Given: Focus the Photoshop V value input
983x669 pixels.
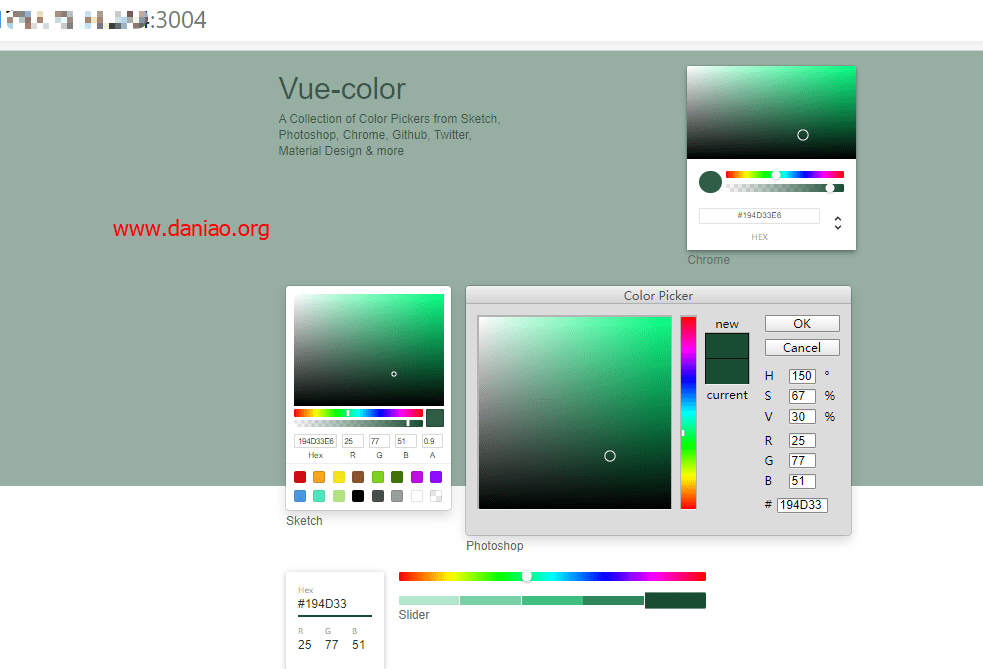Looking at the screenshot, I should [x=802, y=416].
